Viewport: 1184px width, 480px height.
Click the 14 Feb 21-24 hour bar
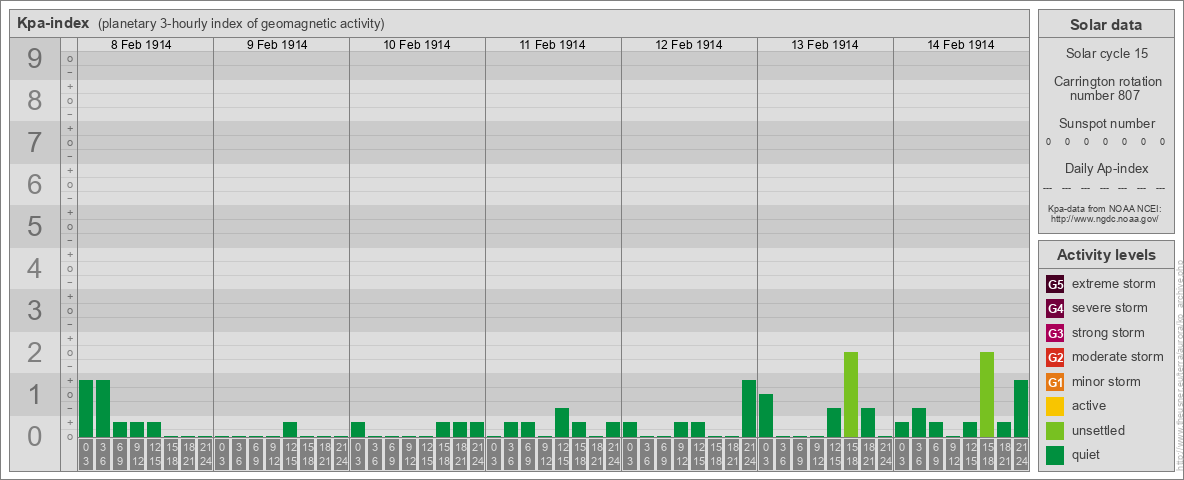point(1021,408)
